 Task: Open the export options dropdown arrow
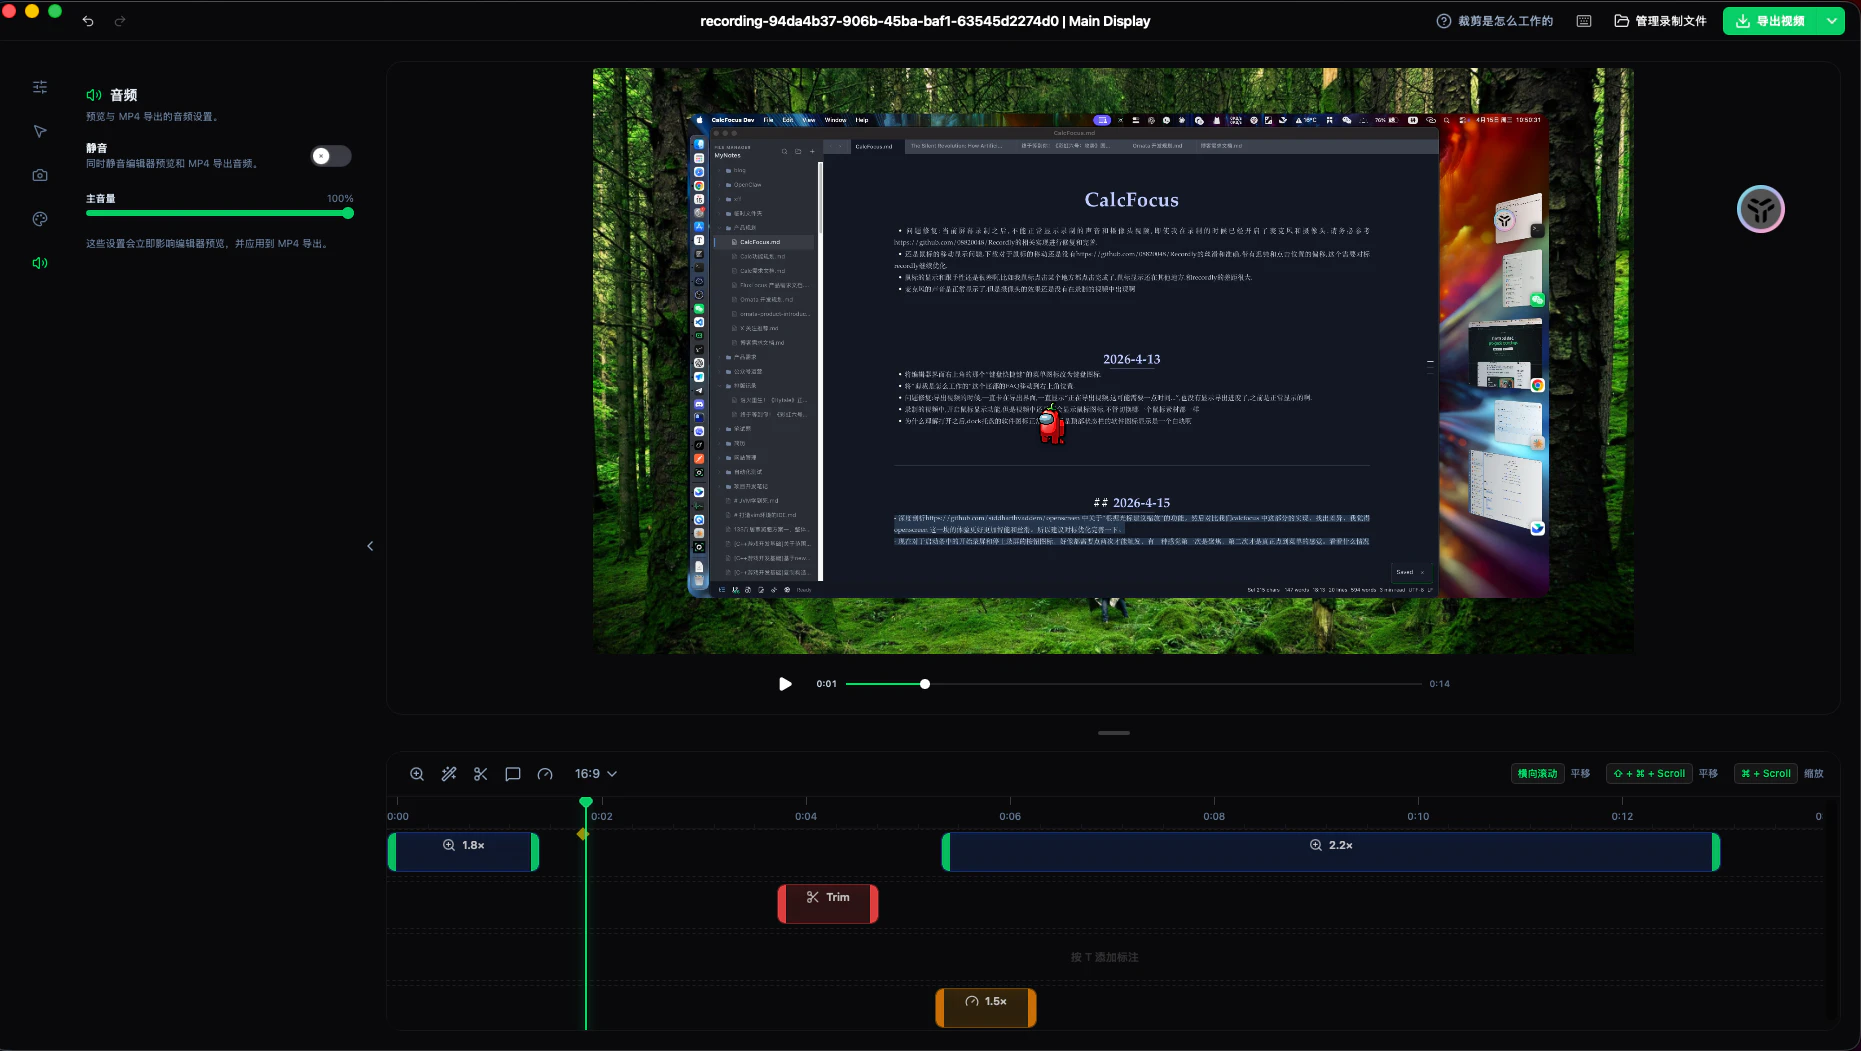[1832, 21]
